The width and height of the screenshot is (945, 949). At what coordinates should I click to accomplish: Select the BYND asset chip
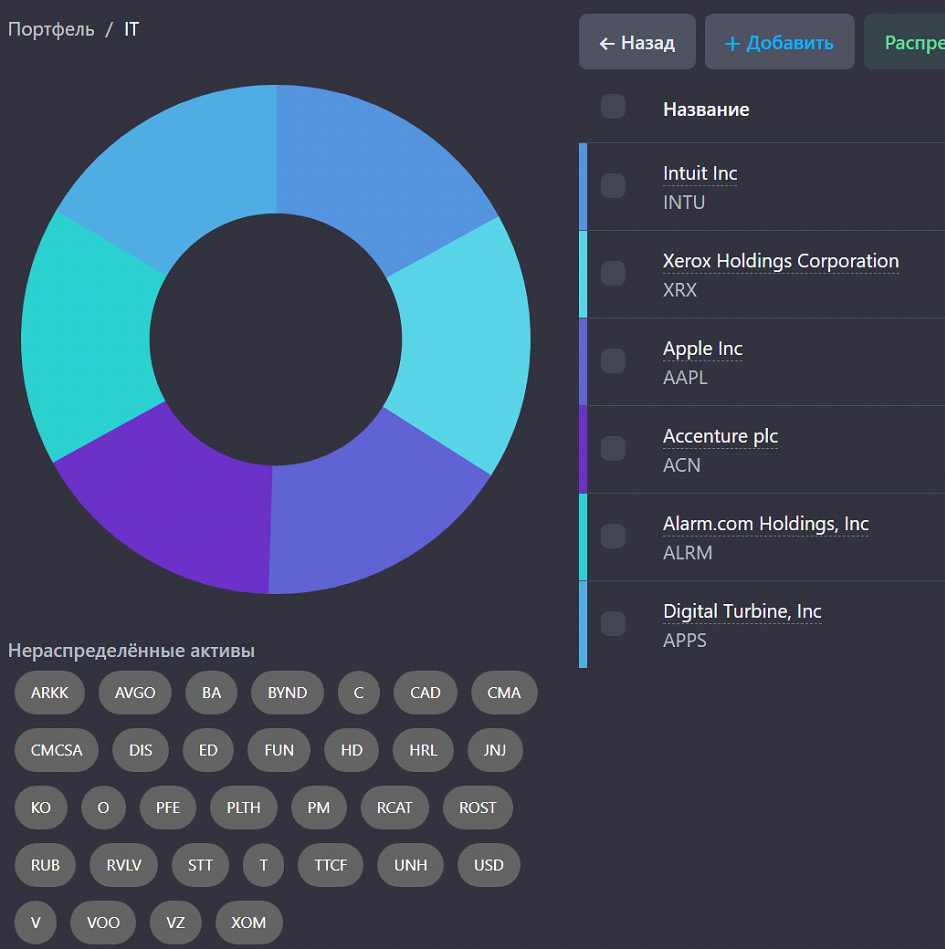point(287,692)
